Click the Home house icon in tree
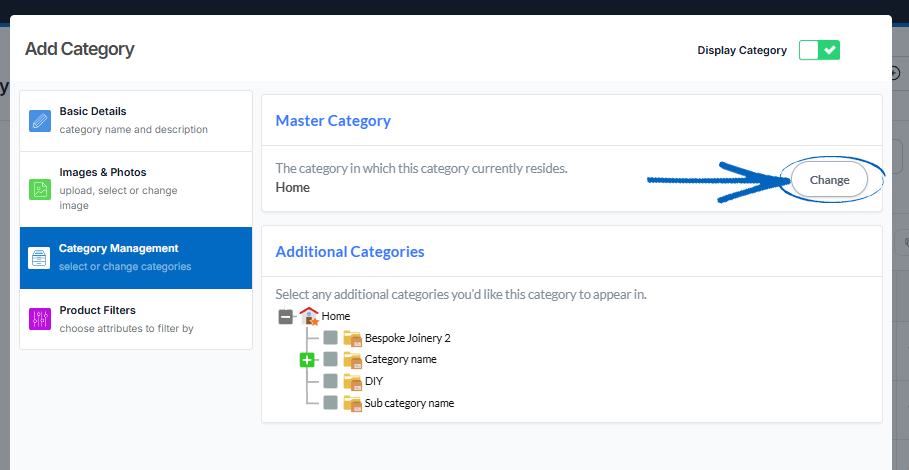 click(310, 316)
